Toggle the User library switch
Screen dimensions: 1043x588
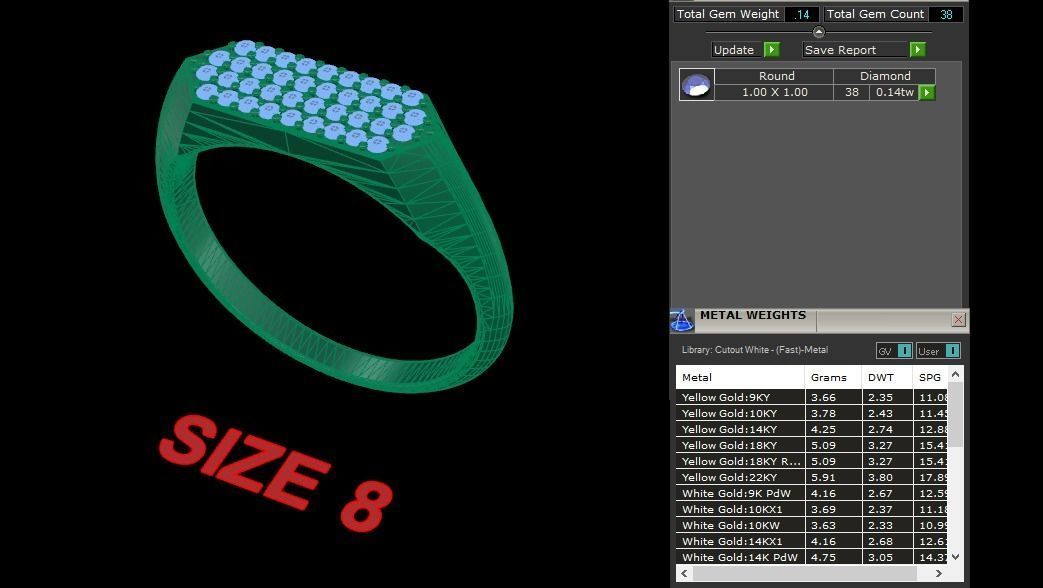953,351
